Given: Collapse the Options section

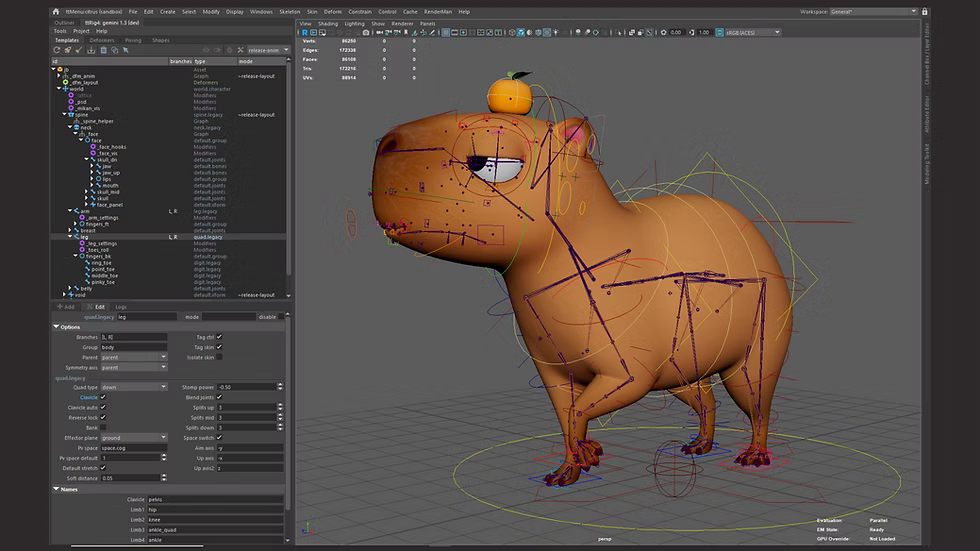Looking at the screenshot, I should click(56, 327).
